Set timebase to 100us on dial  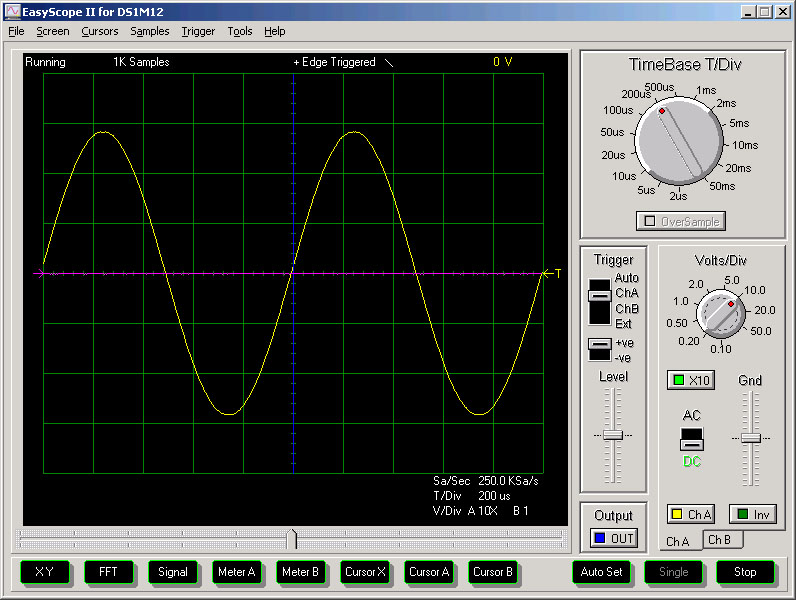(x=618, y=110)
